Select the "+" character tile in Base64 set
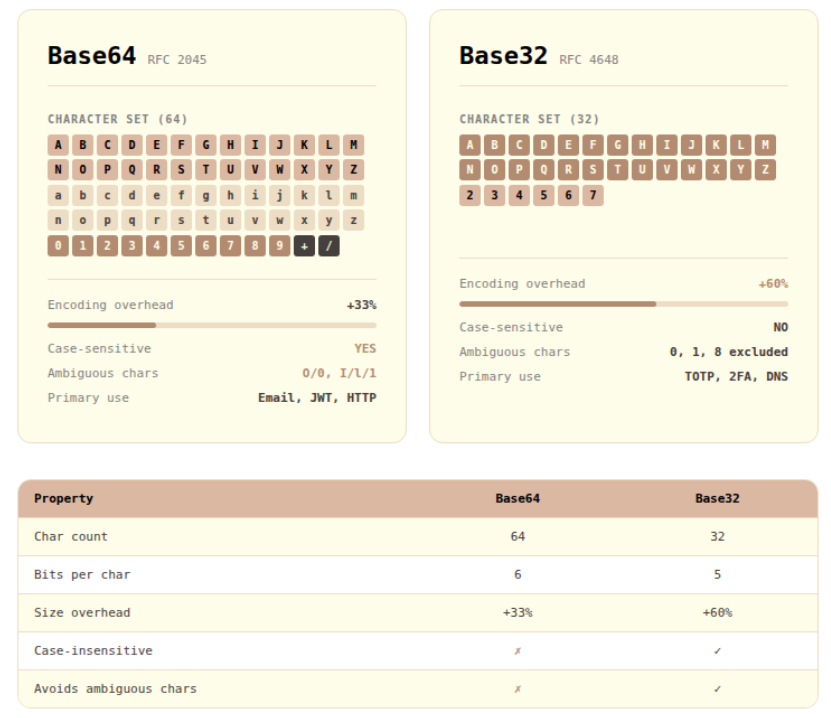The width and height of the screenshot is (831, 718). 303,245
